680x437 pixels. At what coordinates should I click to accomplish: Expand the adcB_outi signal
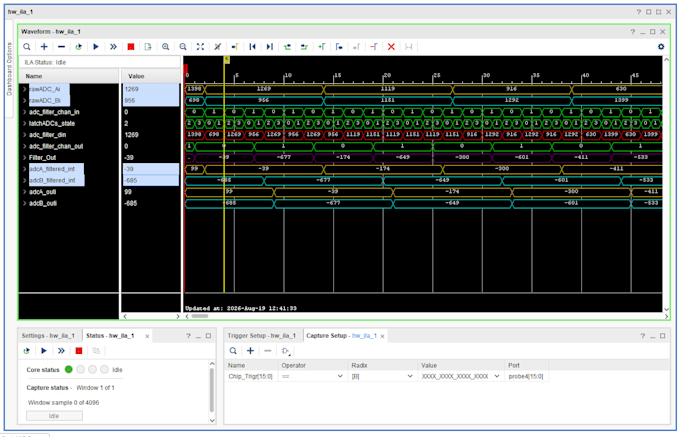[25, 203]
